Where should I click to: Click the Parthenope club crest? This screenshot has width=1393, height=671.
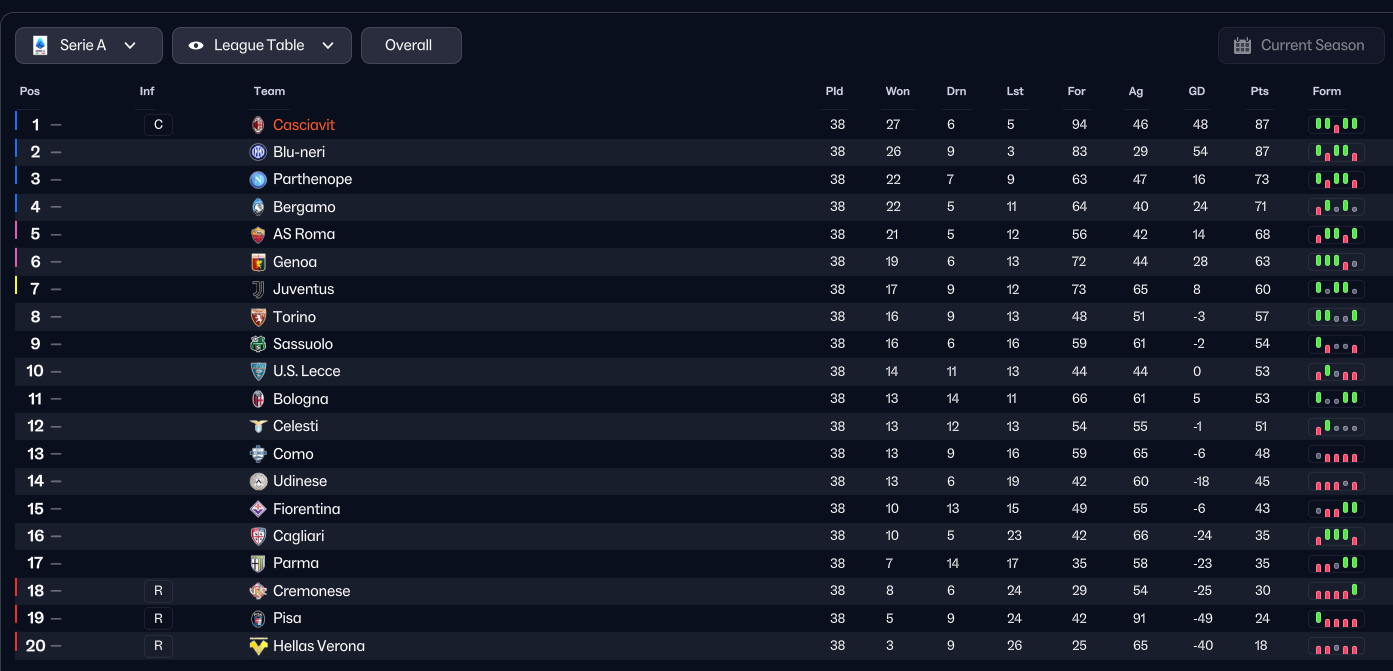[258, 180]
